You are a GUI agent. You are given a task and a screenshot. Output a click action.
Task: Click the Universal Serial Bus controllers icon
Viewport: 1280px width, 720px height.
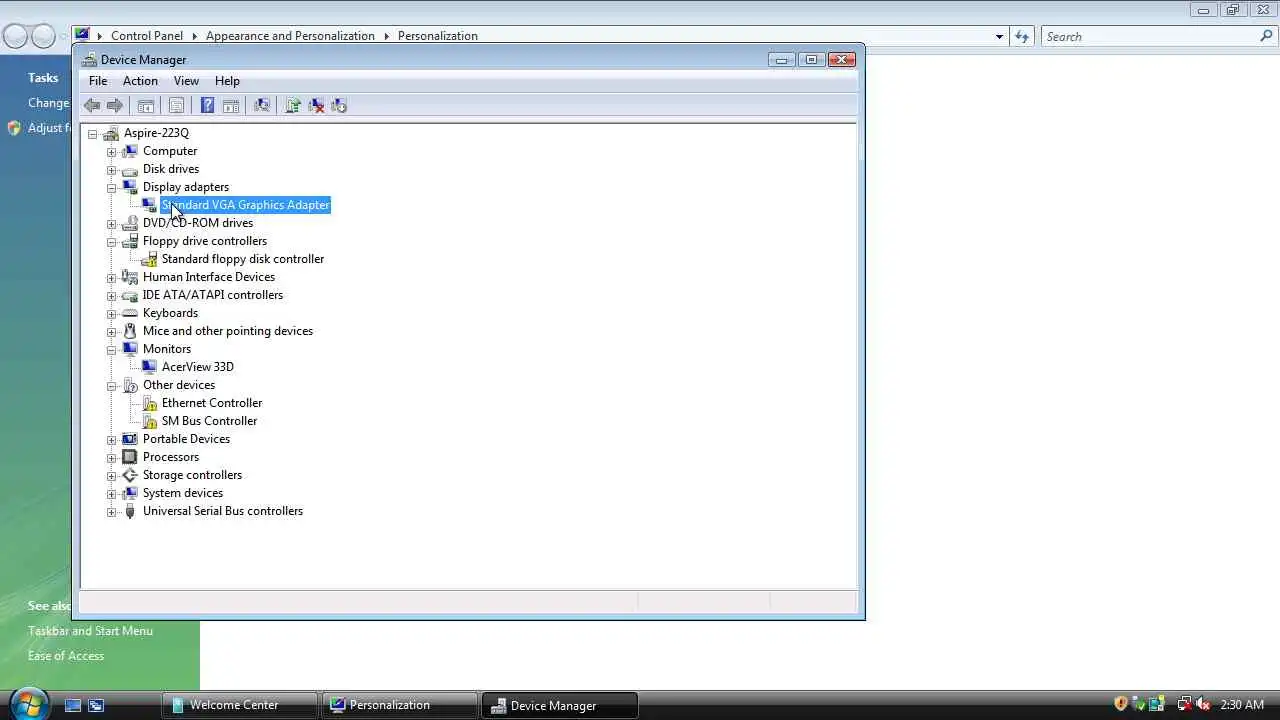click(130, 511)
